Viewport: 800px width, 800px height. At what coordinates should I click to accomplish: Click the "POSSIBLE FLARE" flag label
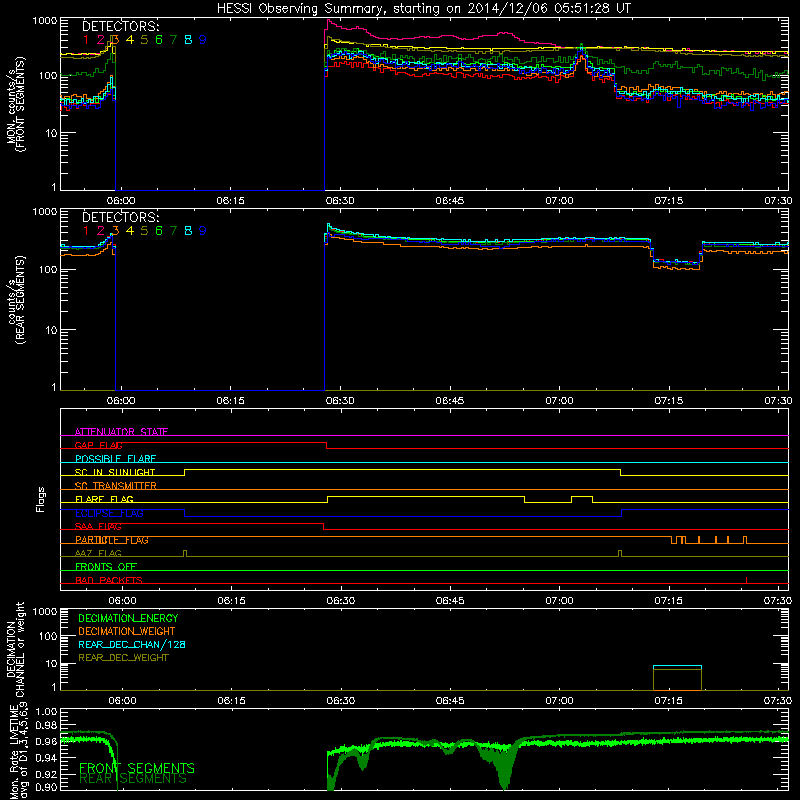(115, 459)
